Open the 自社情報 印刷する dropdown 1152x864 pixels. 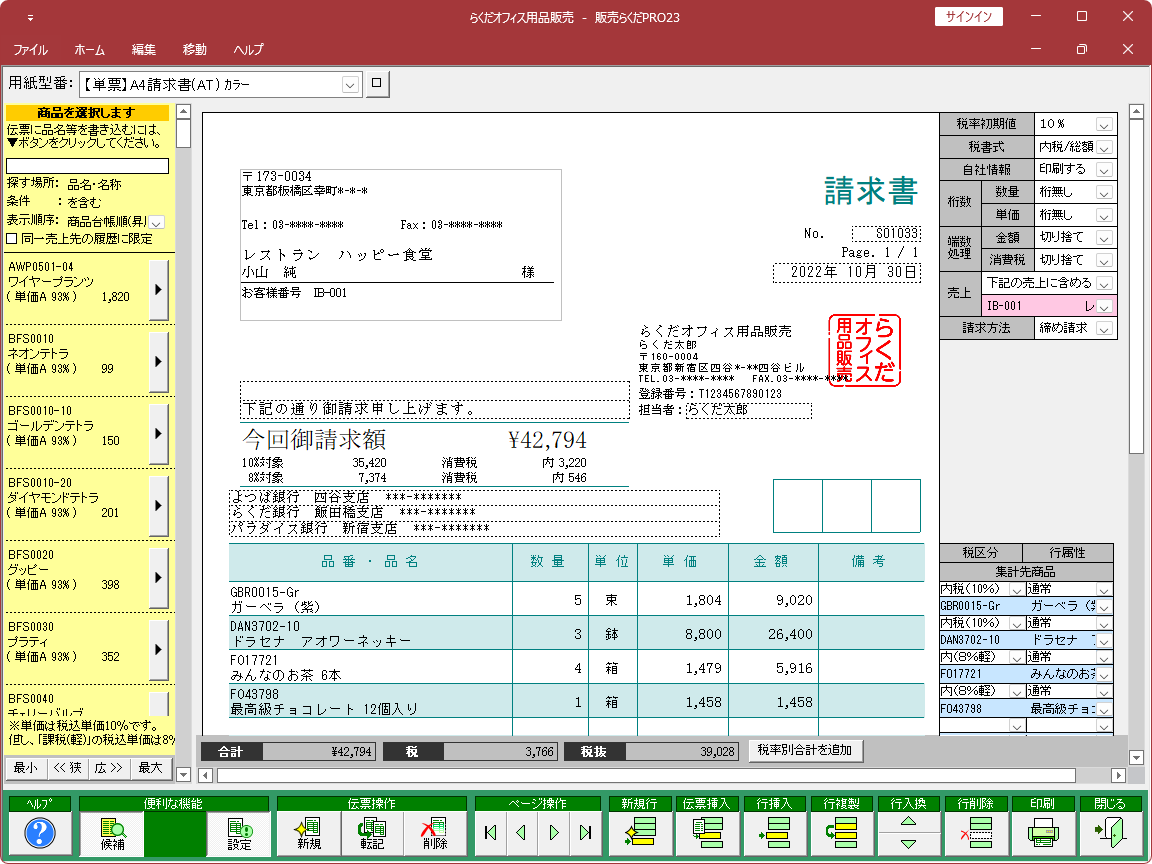point(1104,170)
